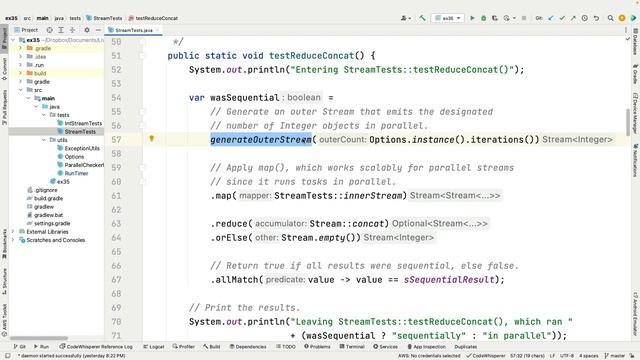Expand the .idea folder
Image resolution: width=640 pixels, height=360 pixels.
click(20, 57)
